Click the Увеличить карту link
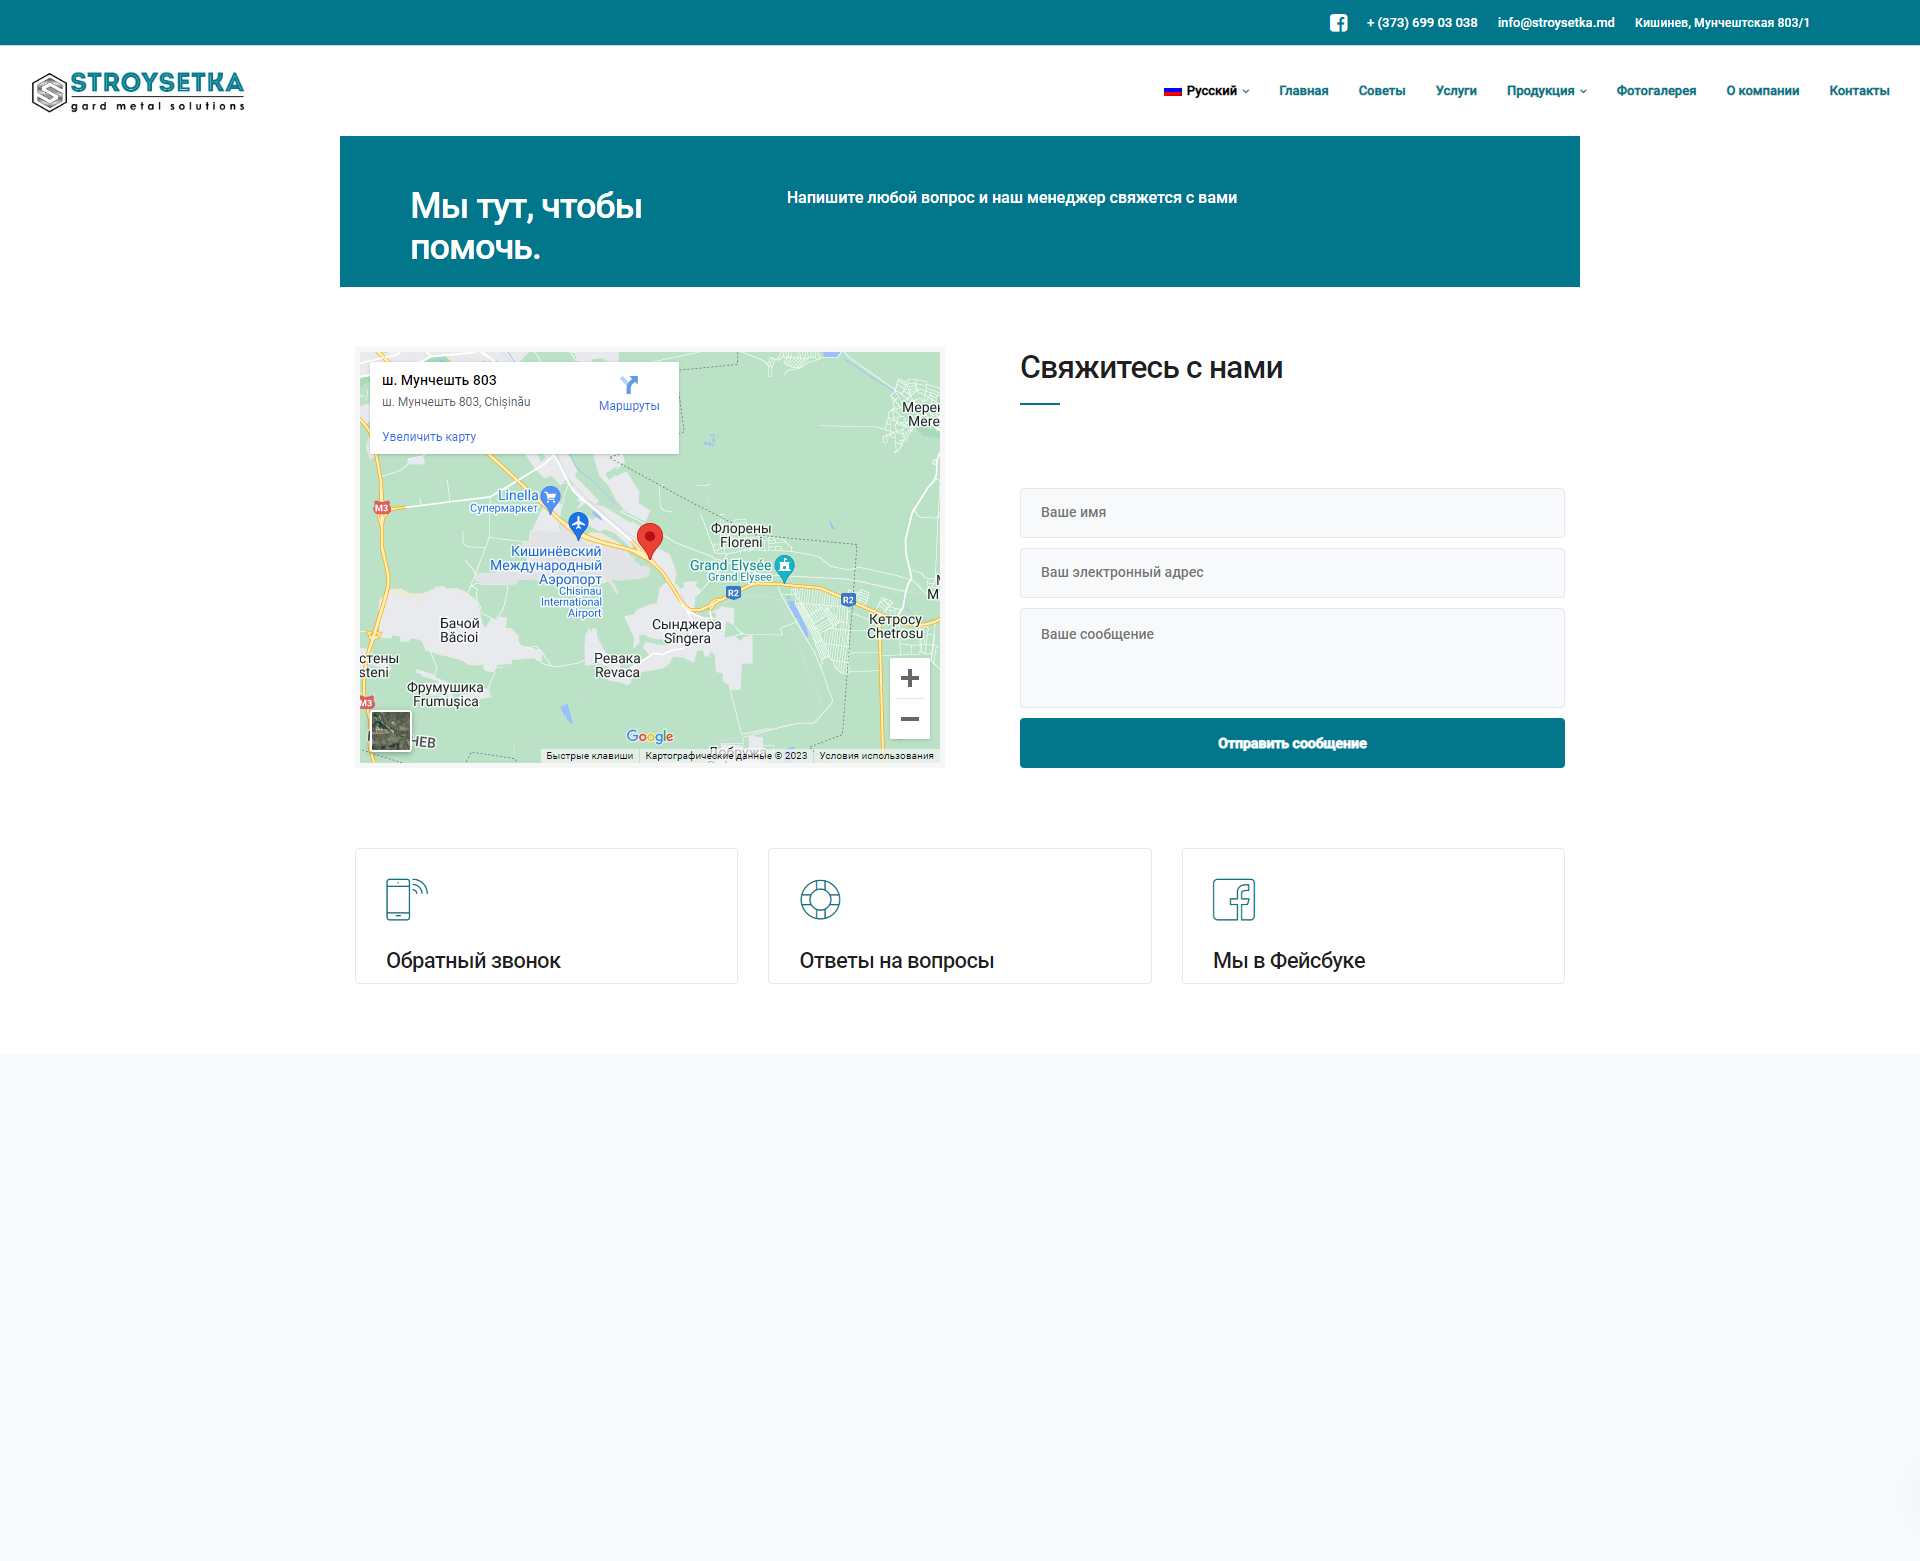The height and width of the screenshot is (1561, 1920). point(429,437)
